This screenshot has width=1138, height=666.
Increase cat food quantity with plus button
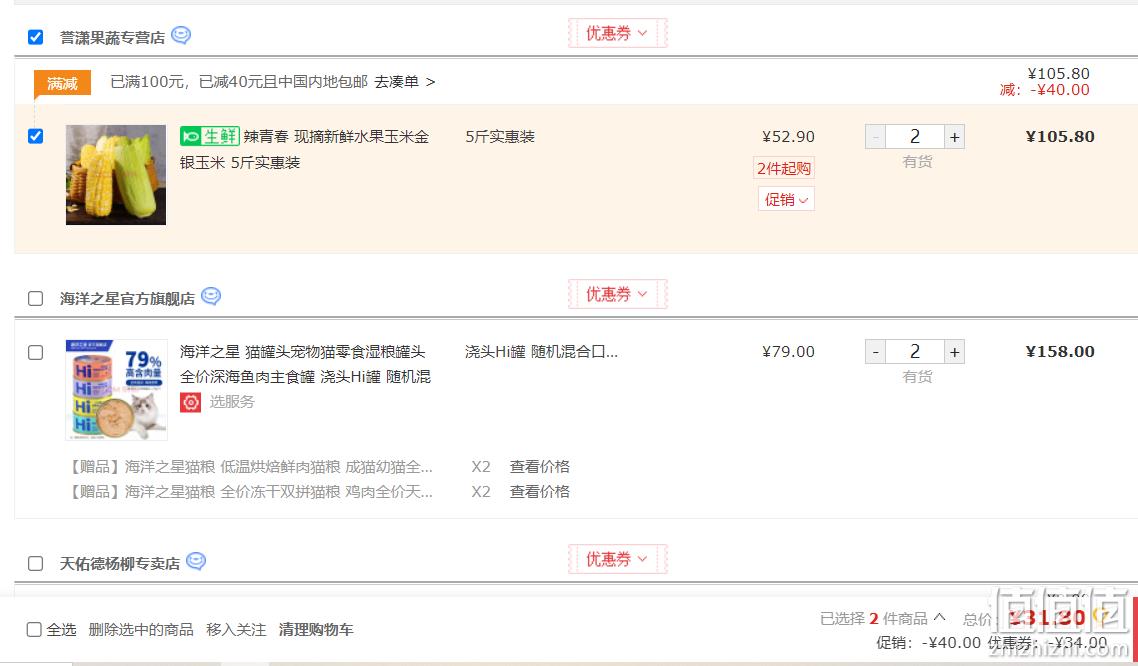click(954, 352)
